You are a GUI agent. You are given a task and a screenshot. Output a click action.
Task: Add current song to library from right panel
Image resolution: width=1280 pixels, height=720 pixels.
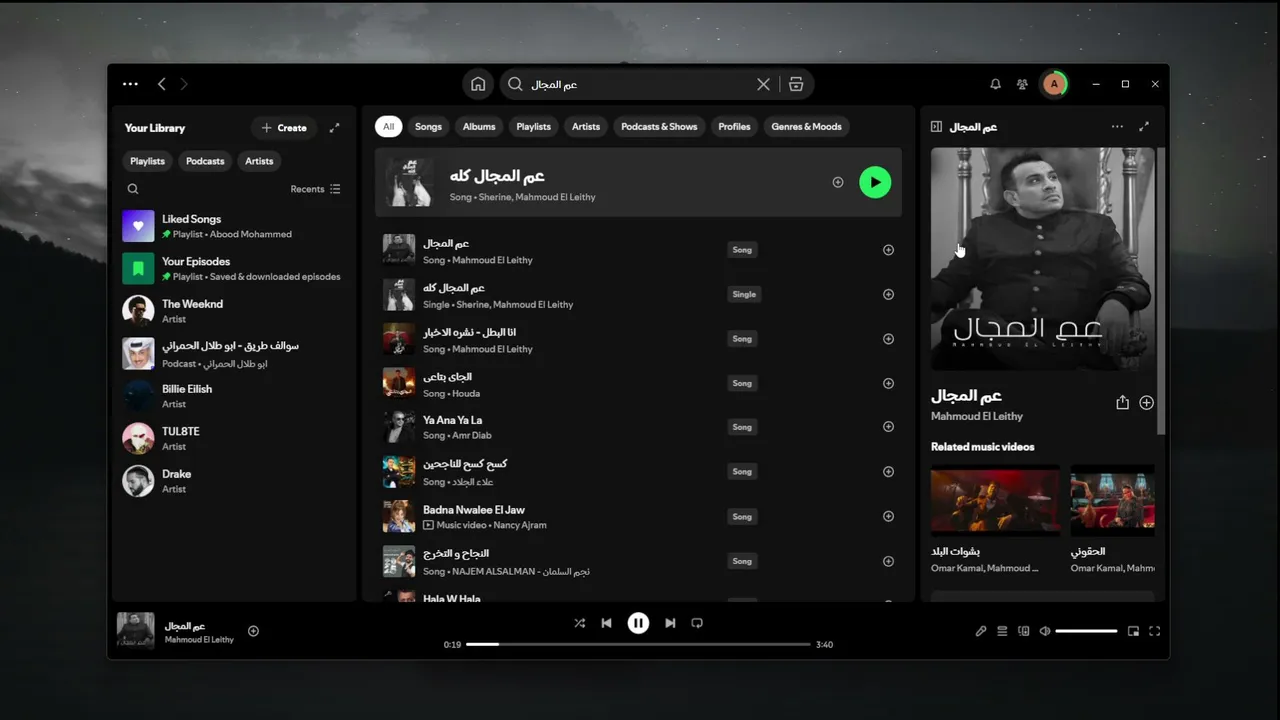[1146, 402]
